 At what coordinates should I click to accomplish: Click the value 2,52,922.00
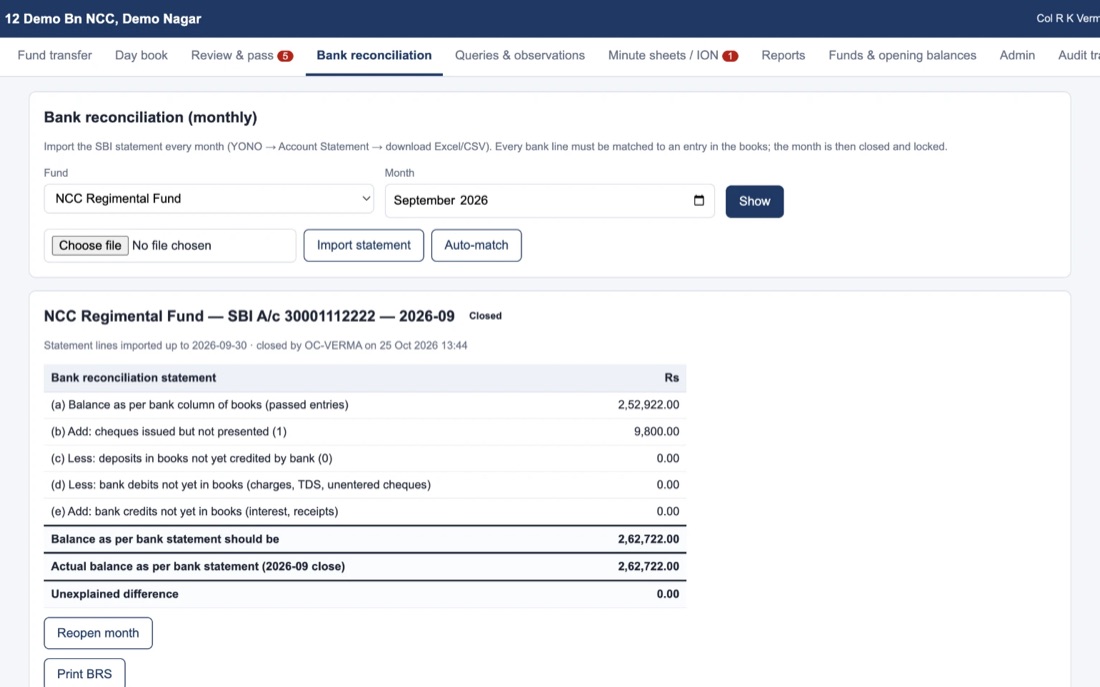click(648, 405)
